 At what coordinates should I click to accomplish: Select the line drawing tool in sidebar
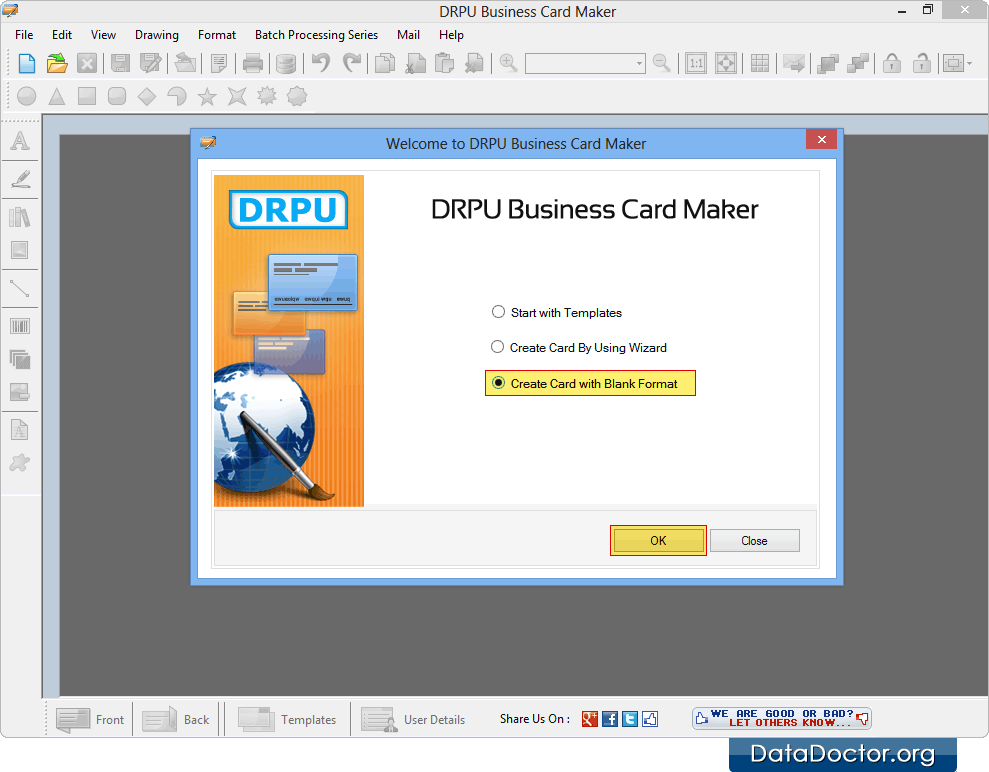(20, 288)
